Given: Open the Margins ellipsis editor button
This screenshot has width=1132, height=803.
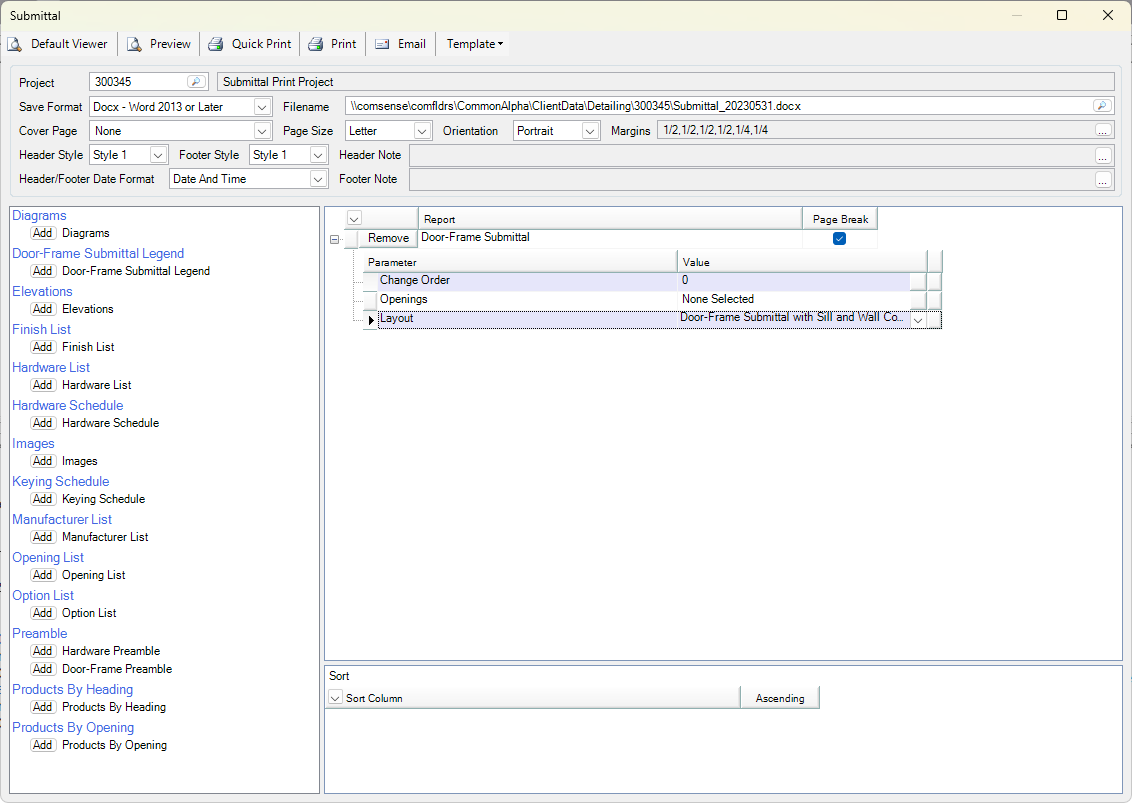Looking at the screenshot, I should click(1103, 131).
